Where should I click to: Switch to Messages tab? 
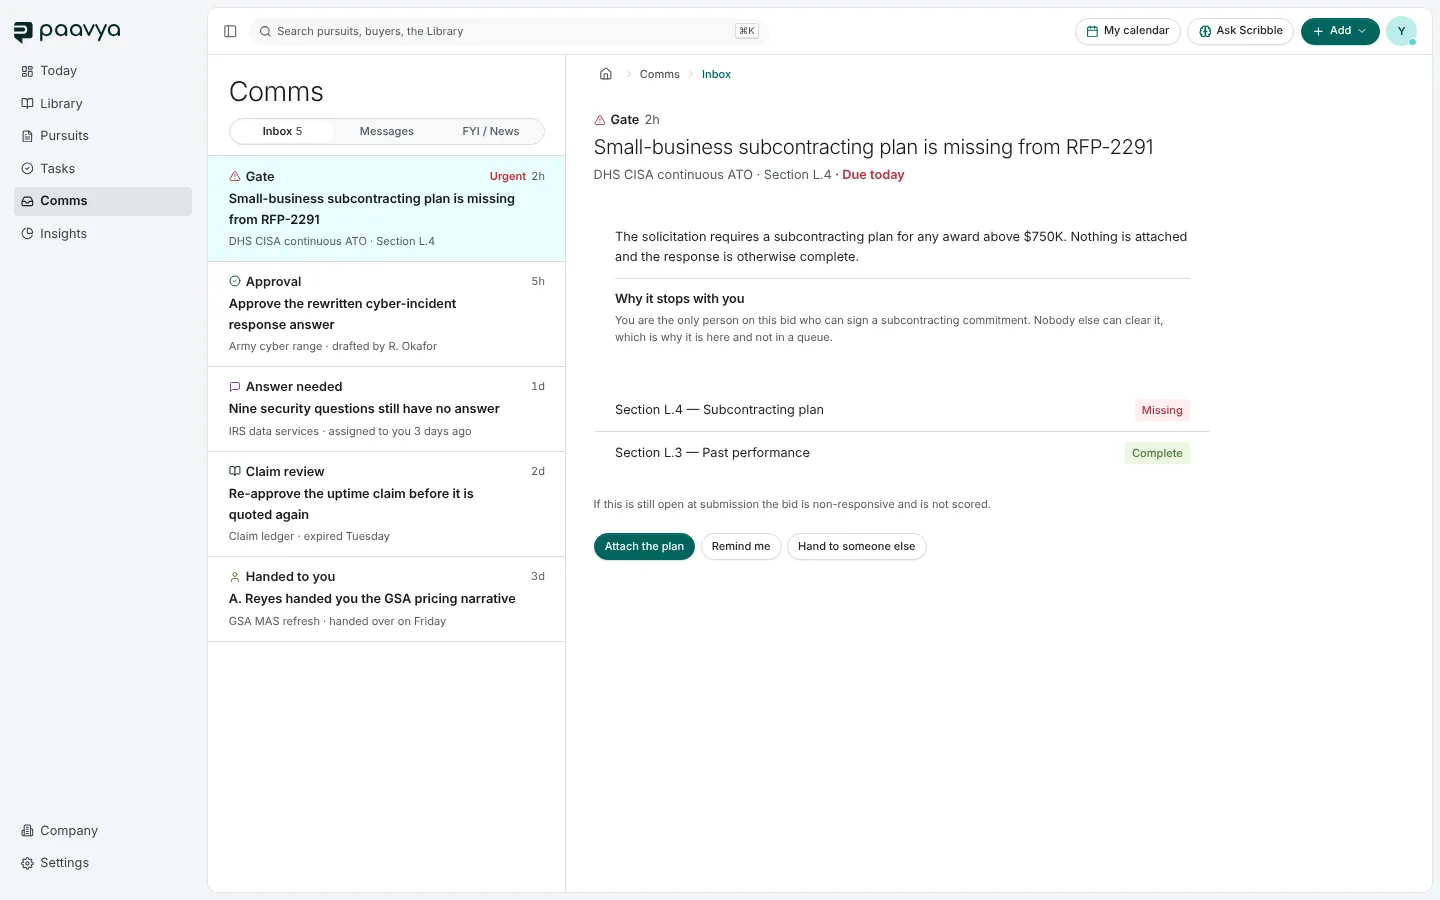pyautogui.click(x=387, y=131)
